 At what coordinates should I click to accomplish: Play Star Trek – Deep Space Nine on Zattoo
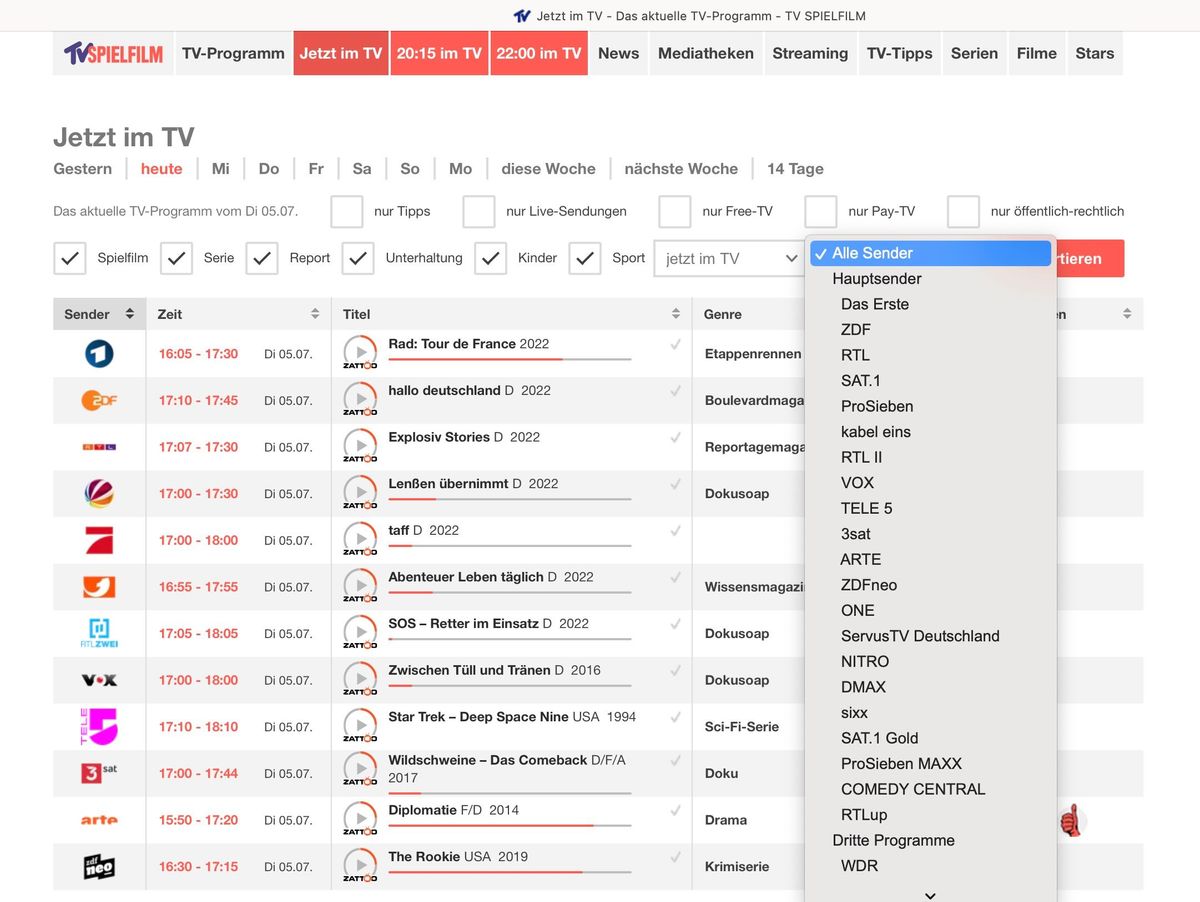(360, 727)
